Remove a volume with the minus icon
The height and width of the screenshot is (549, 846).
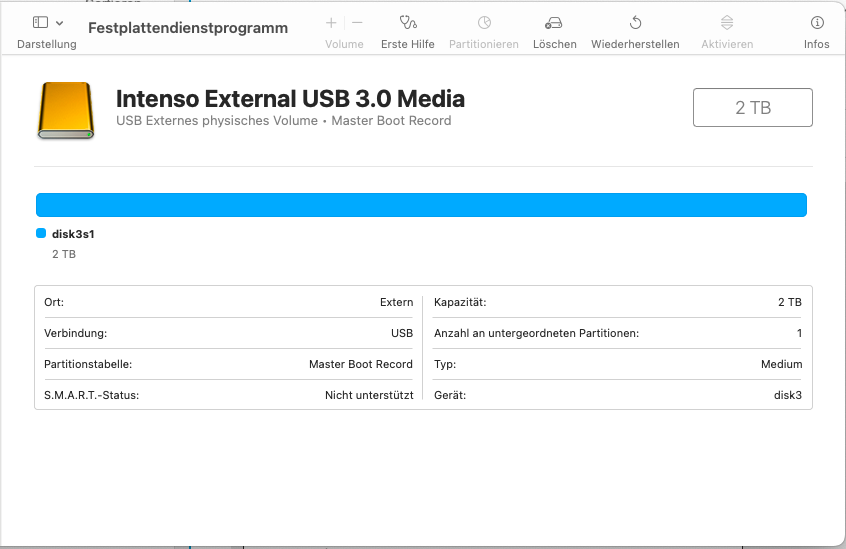click(357, 22)
